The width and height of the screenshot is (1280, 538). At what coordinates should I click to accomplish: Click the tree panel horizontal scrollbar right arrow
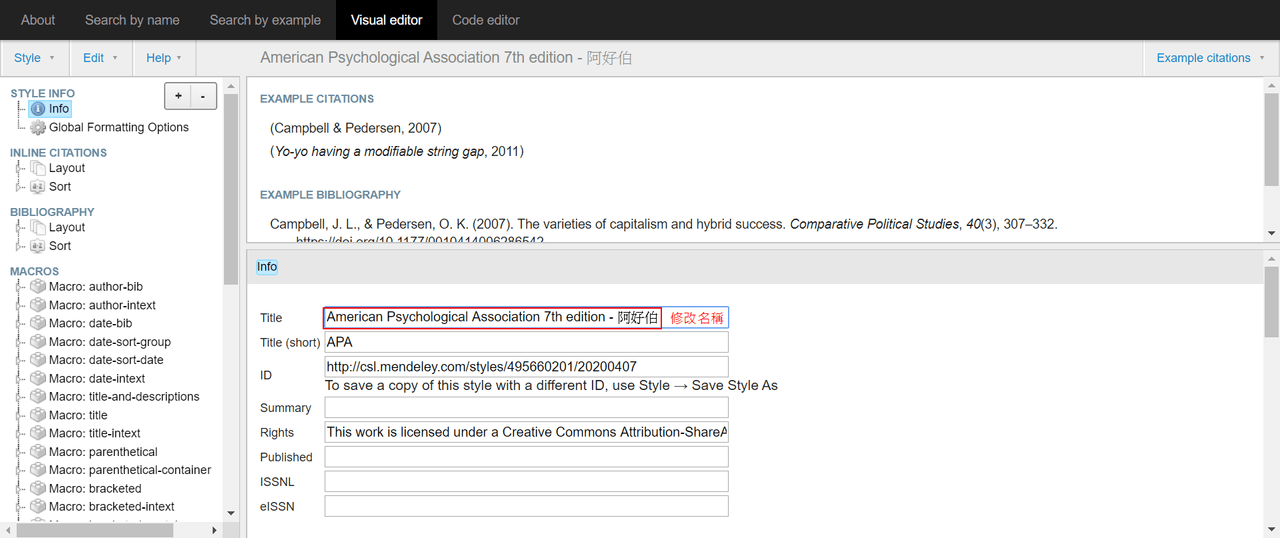pos(214,530)
